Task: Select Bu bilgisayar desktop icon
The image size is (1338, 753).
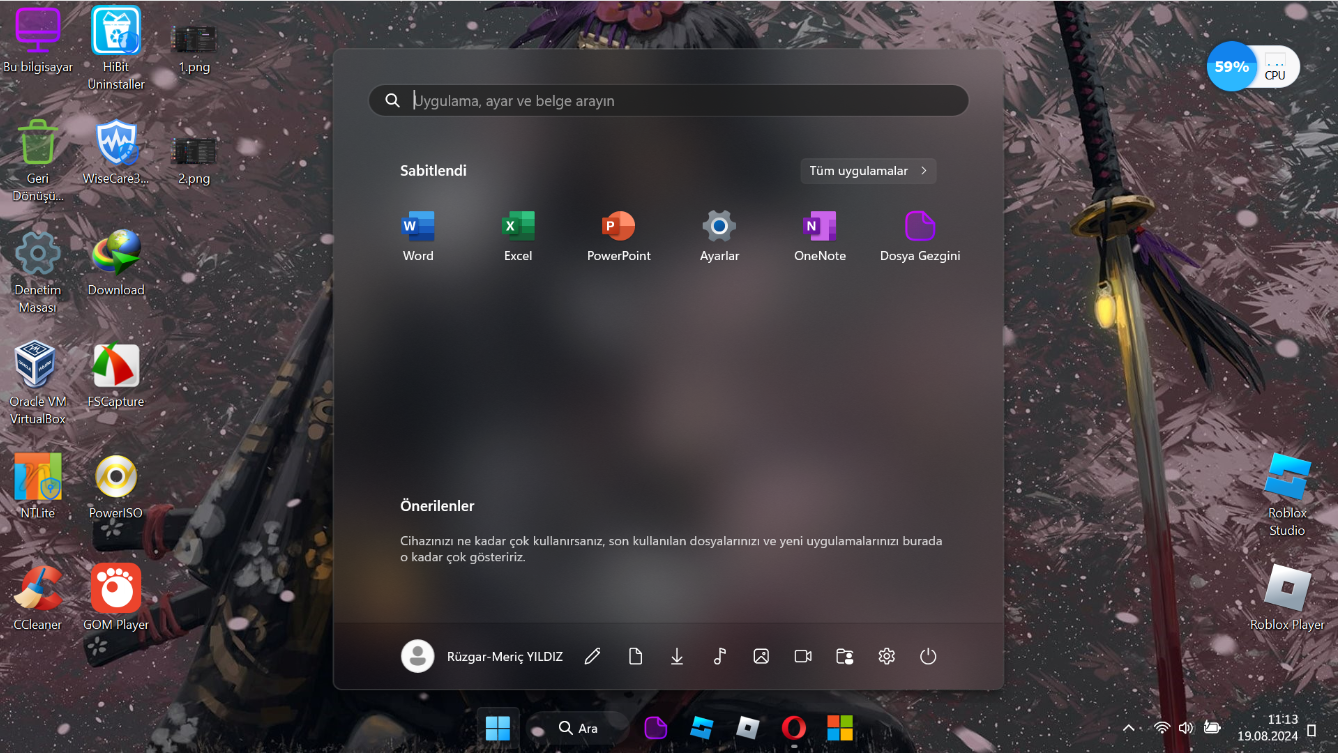Action: coord(38,41)
